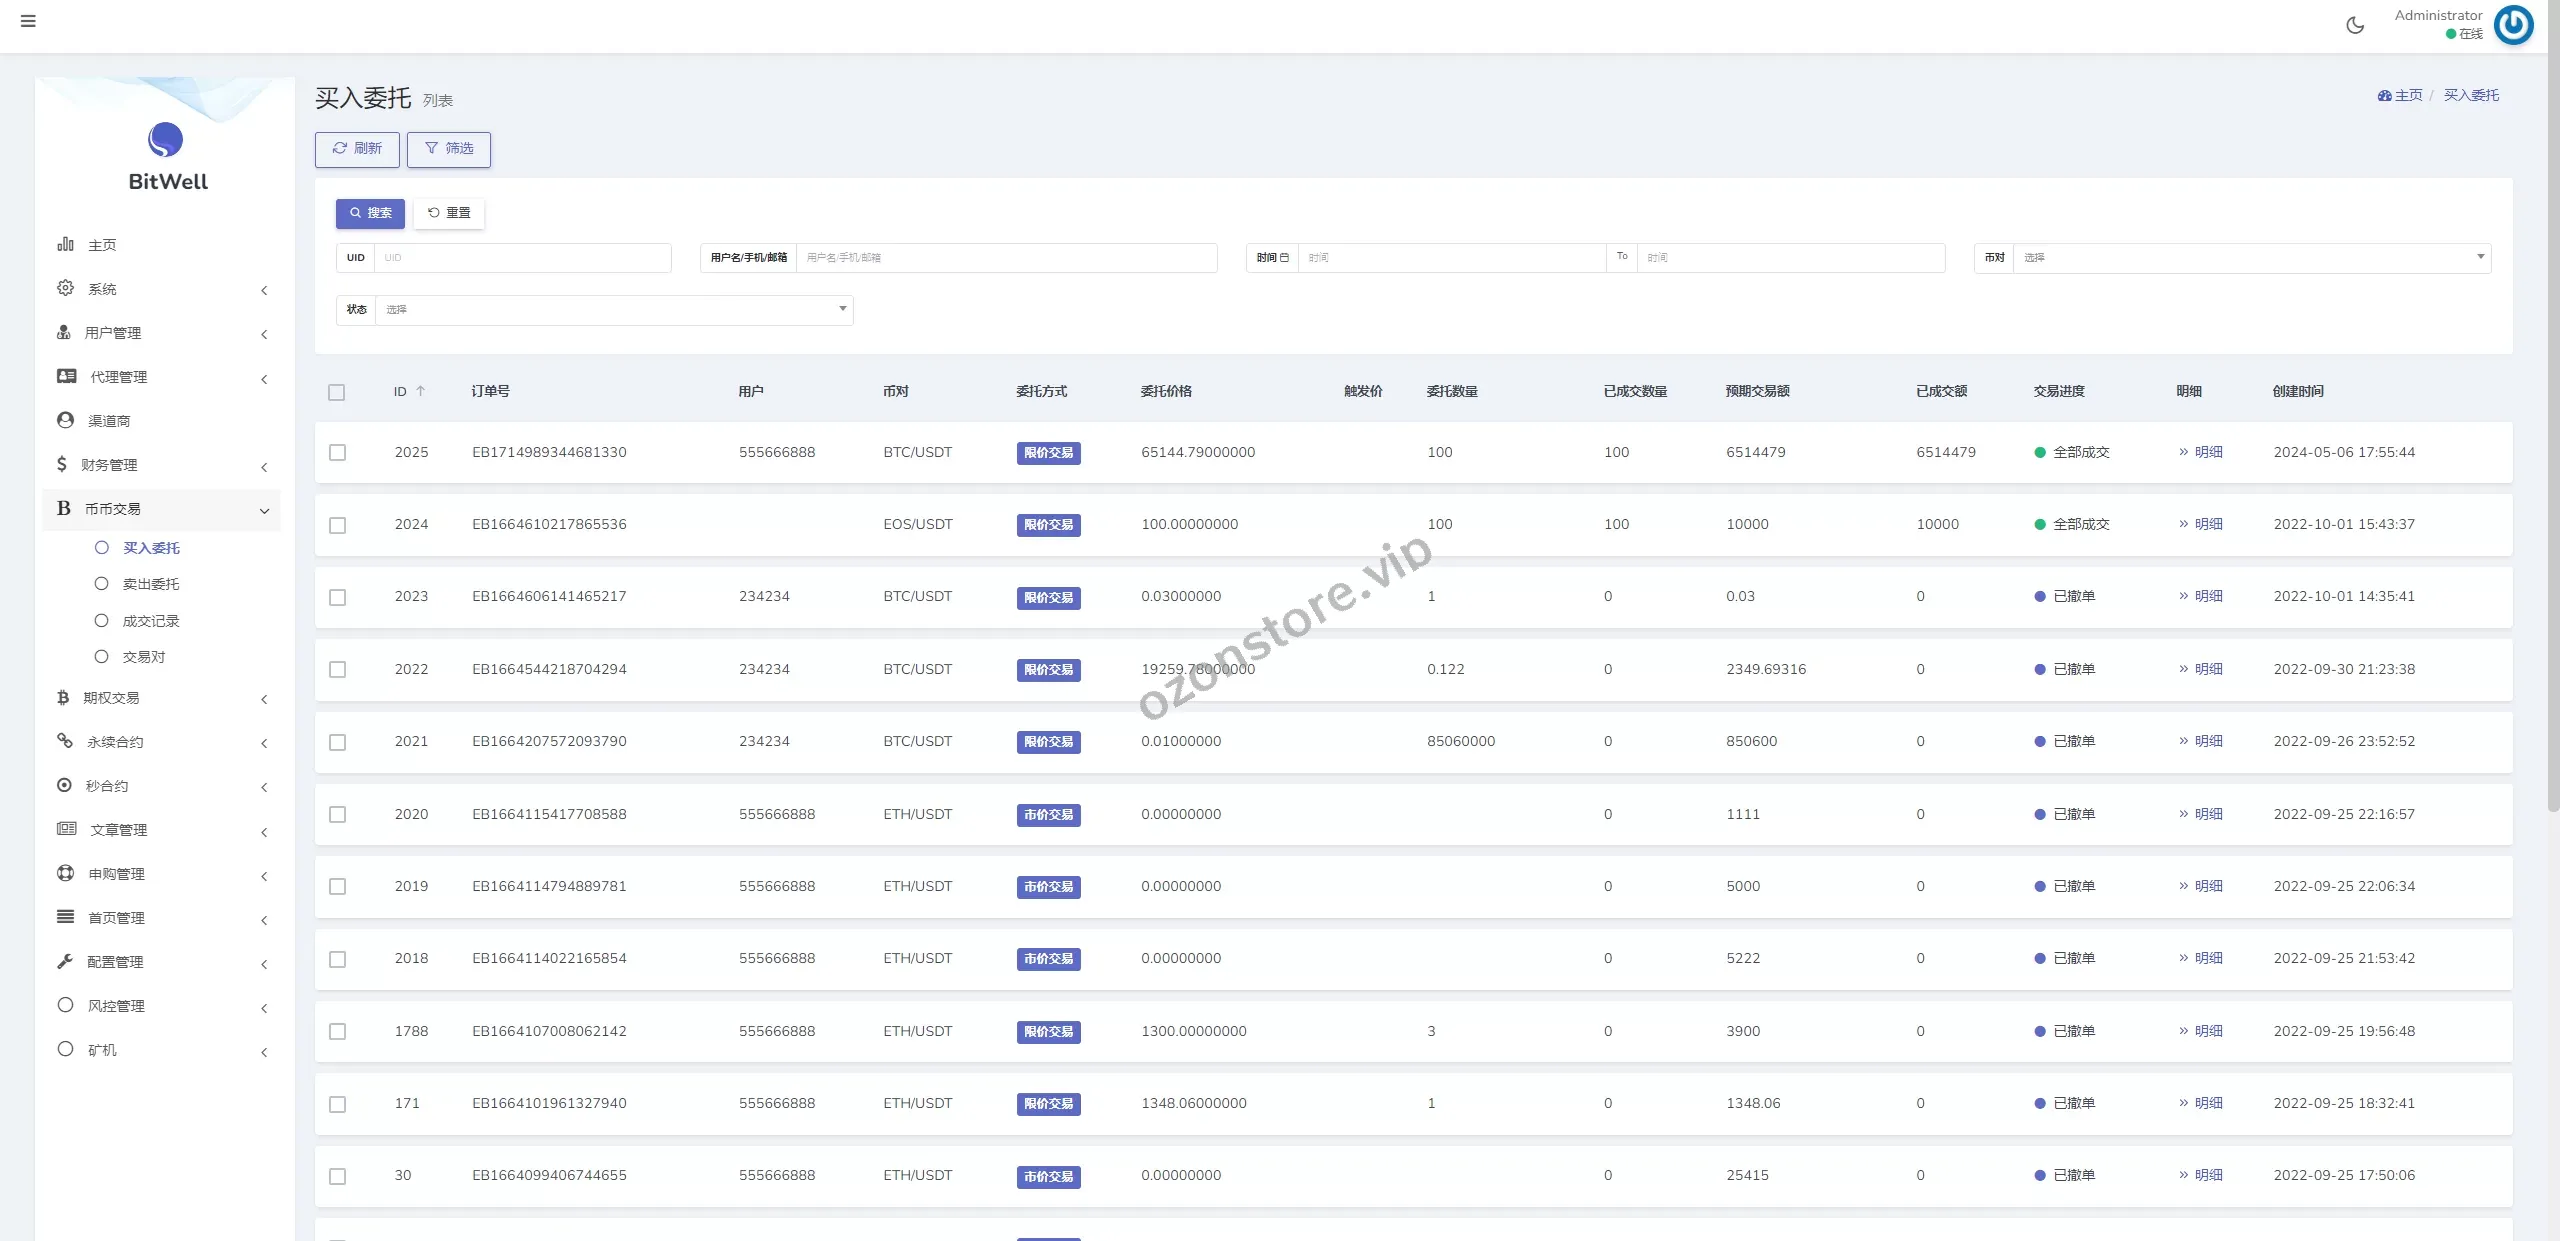This screenshot has width=2560, height=1241.
Task: Open the 币对 select dropdown
Action: click(2250, 258)
